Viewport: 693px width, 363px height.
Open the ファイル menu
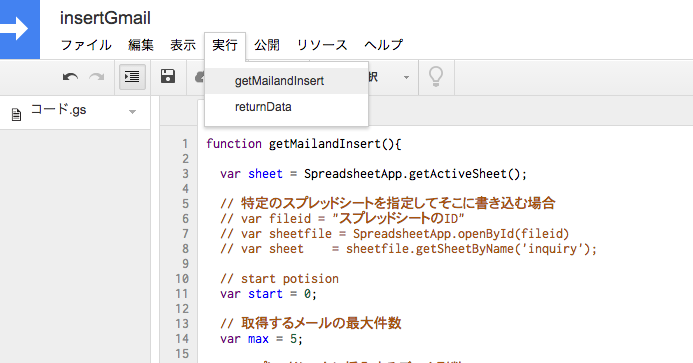86,45
